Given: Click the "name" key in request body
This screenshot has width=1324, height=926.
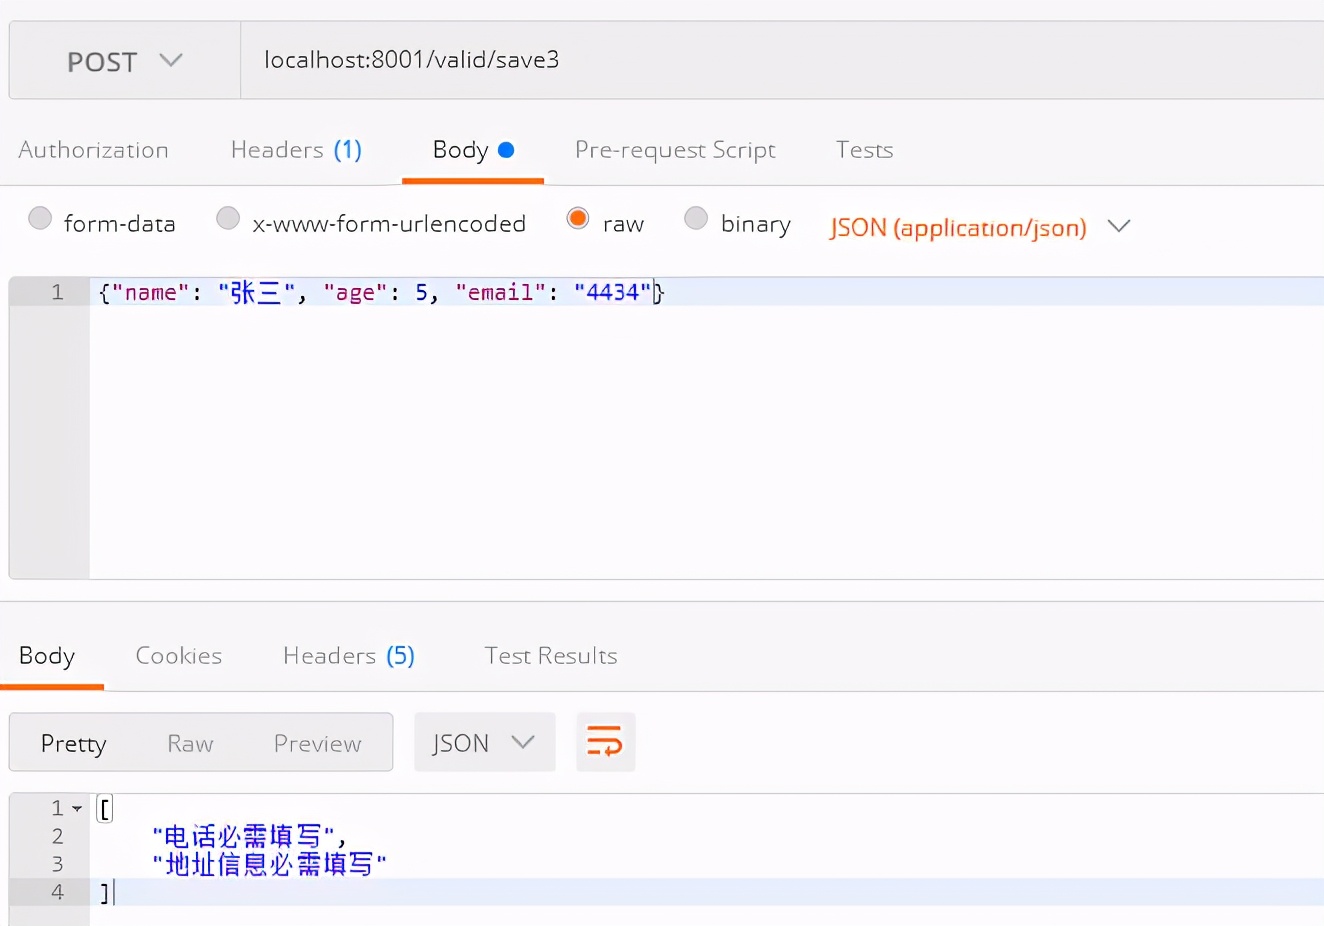Looking at the screenshot, I should pyautogui.click(x=150, y=292).
